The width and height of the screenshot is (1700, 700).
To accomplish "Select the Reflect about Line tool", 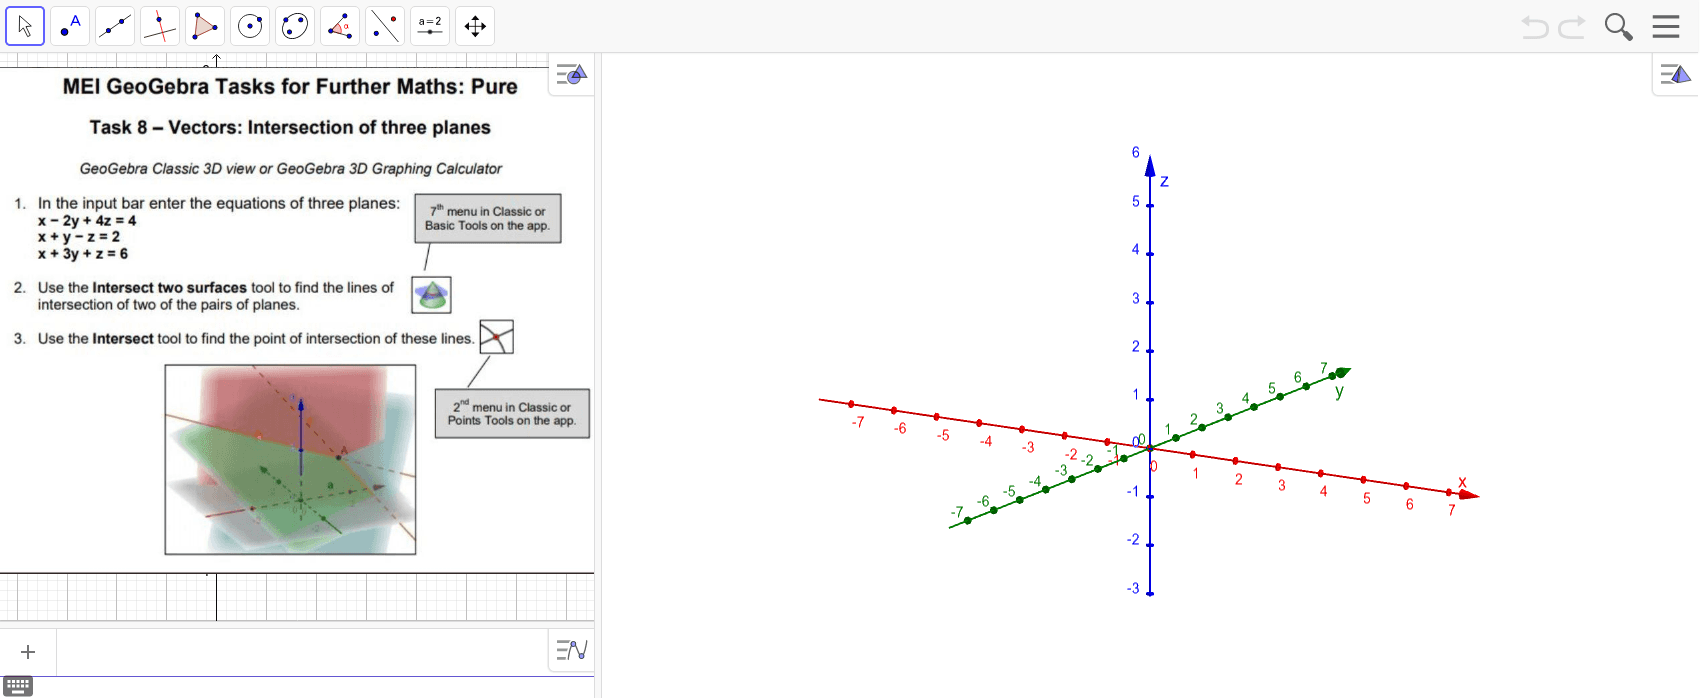I will pos(385,26).
